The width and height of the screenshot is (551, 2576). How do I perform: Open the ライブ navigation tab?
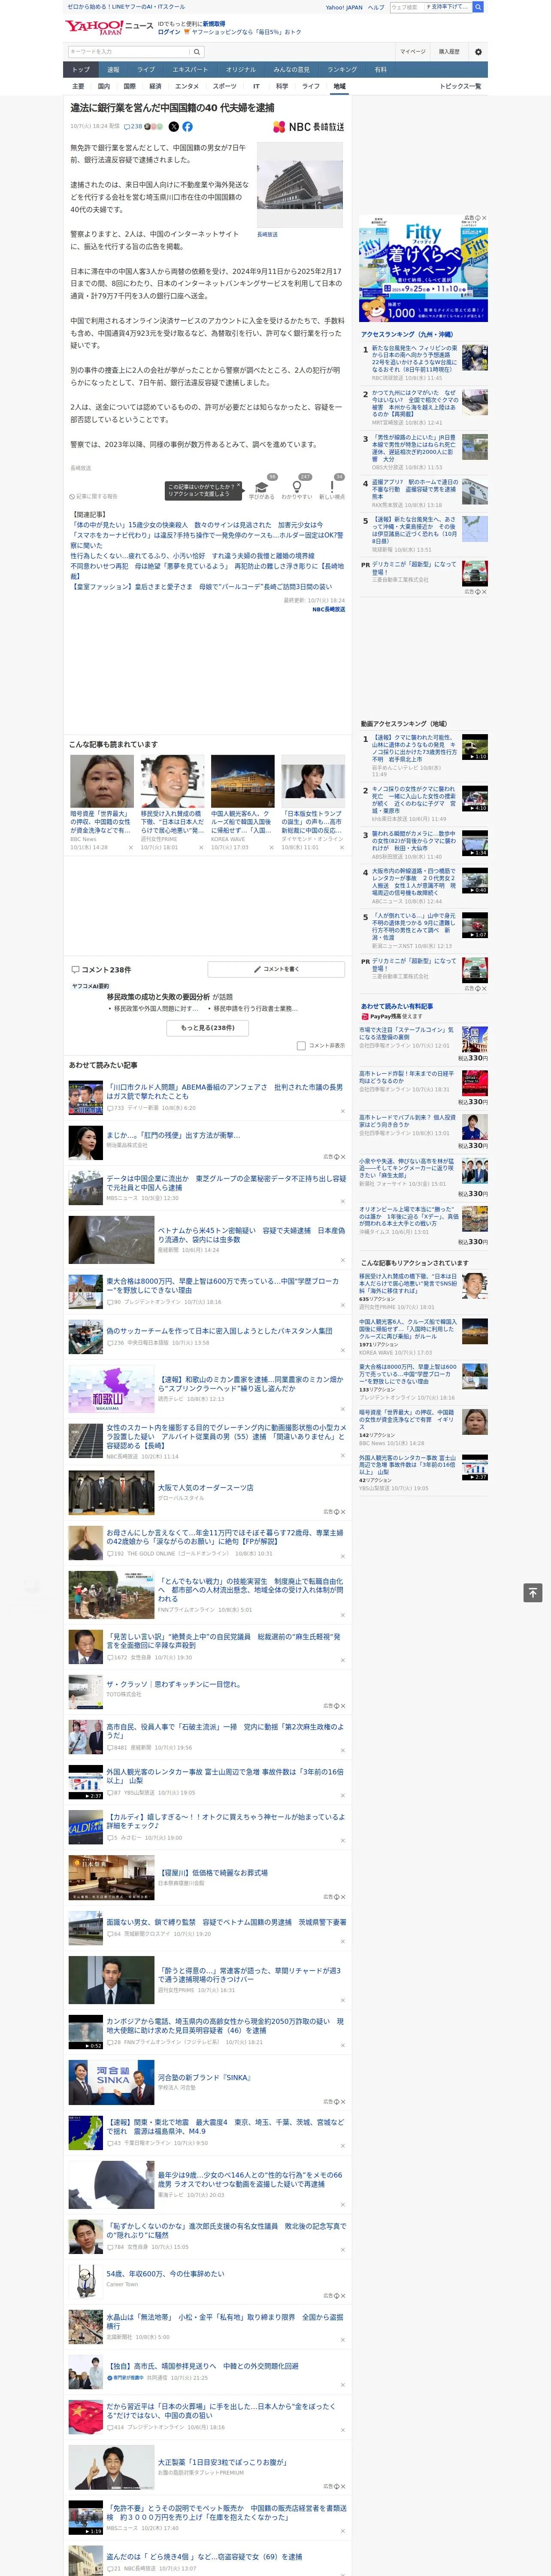(x=146, y=70)
